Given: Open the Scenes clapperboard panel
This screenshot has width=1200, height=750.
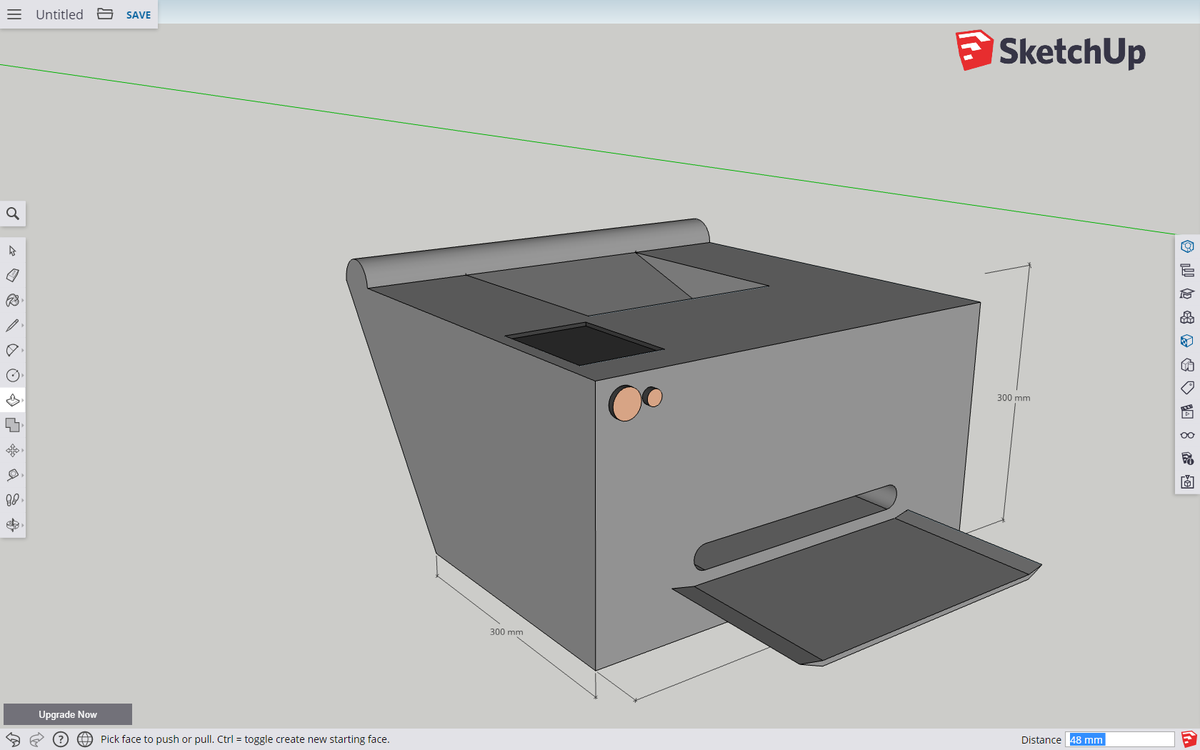Looking at the screenshot, I should point(1187,411).
